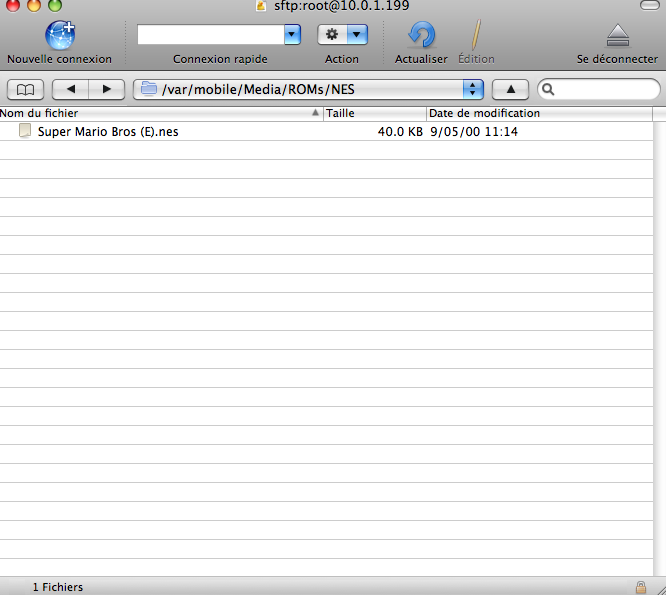
Task: Sort by Taille column header
Action: coord(375,113)
